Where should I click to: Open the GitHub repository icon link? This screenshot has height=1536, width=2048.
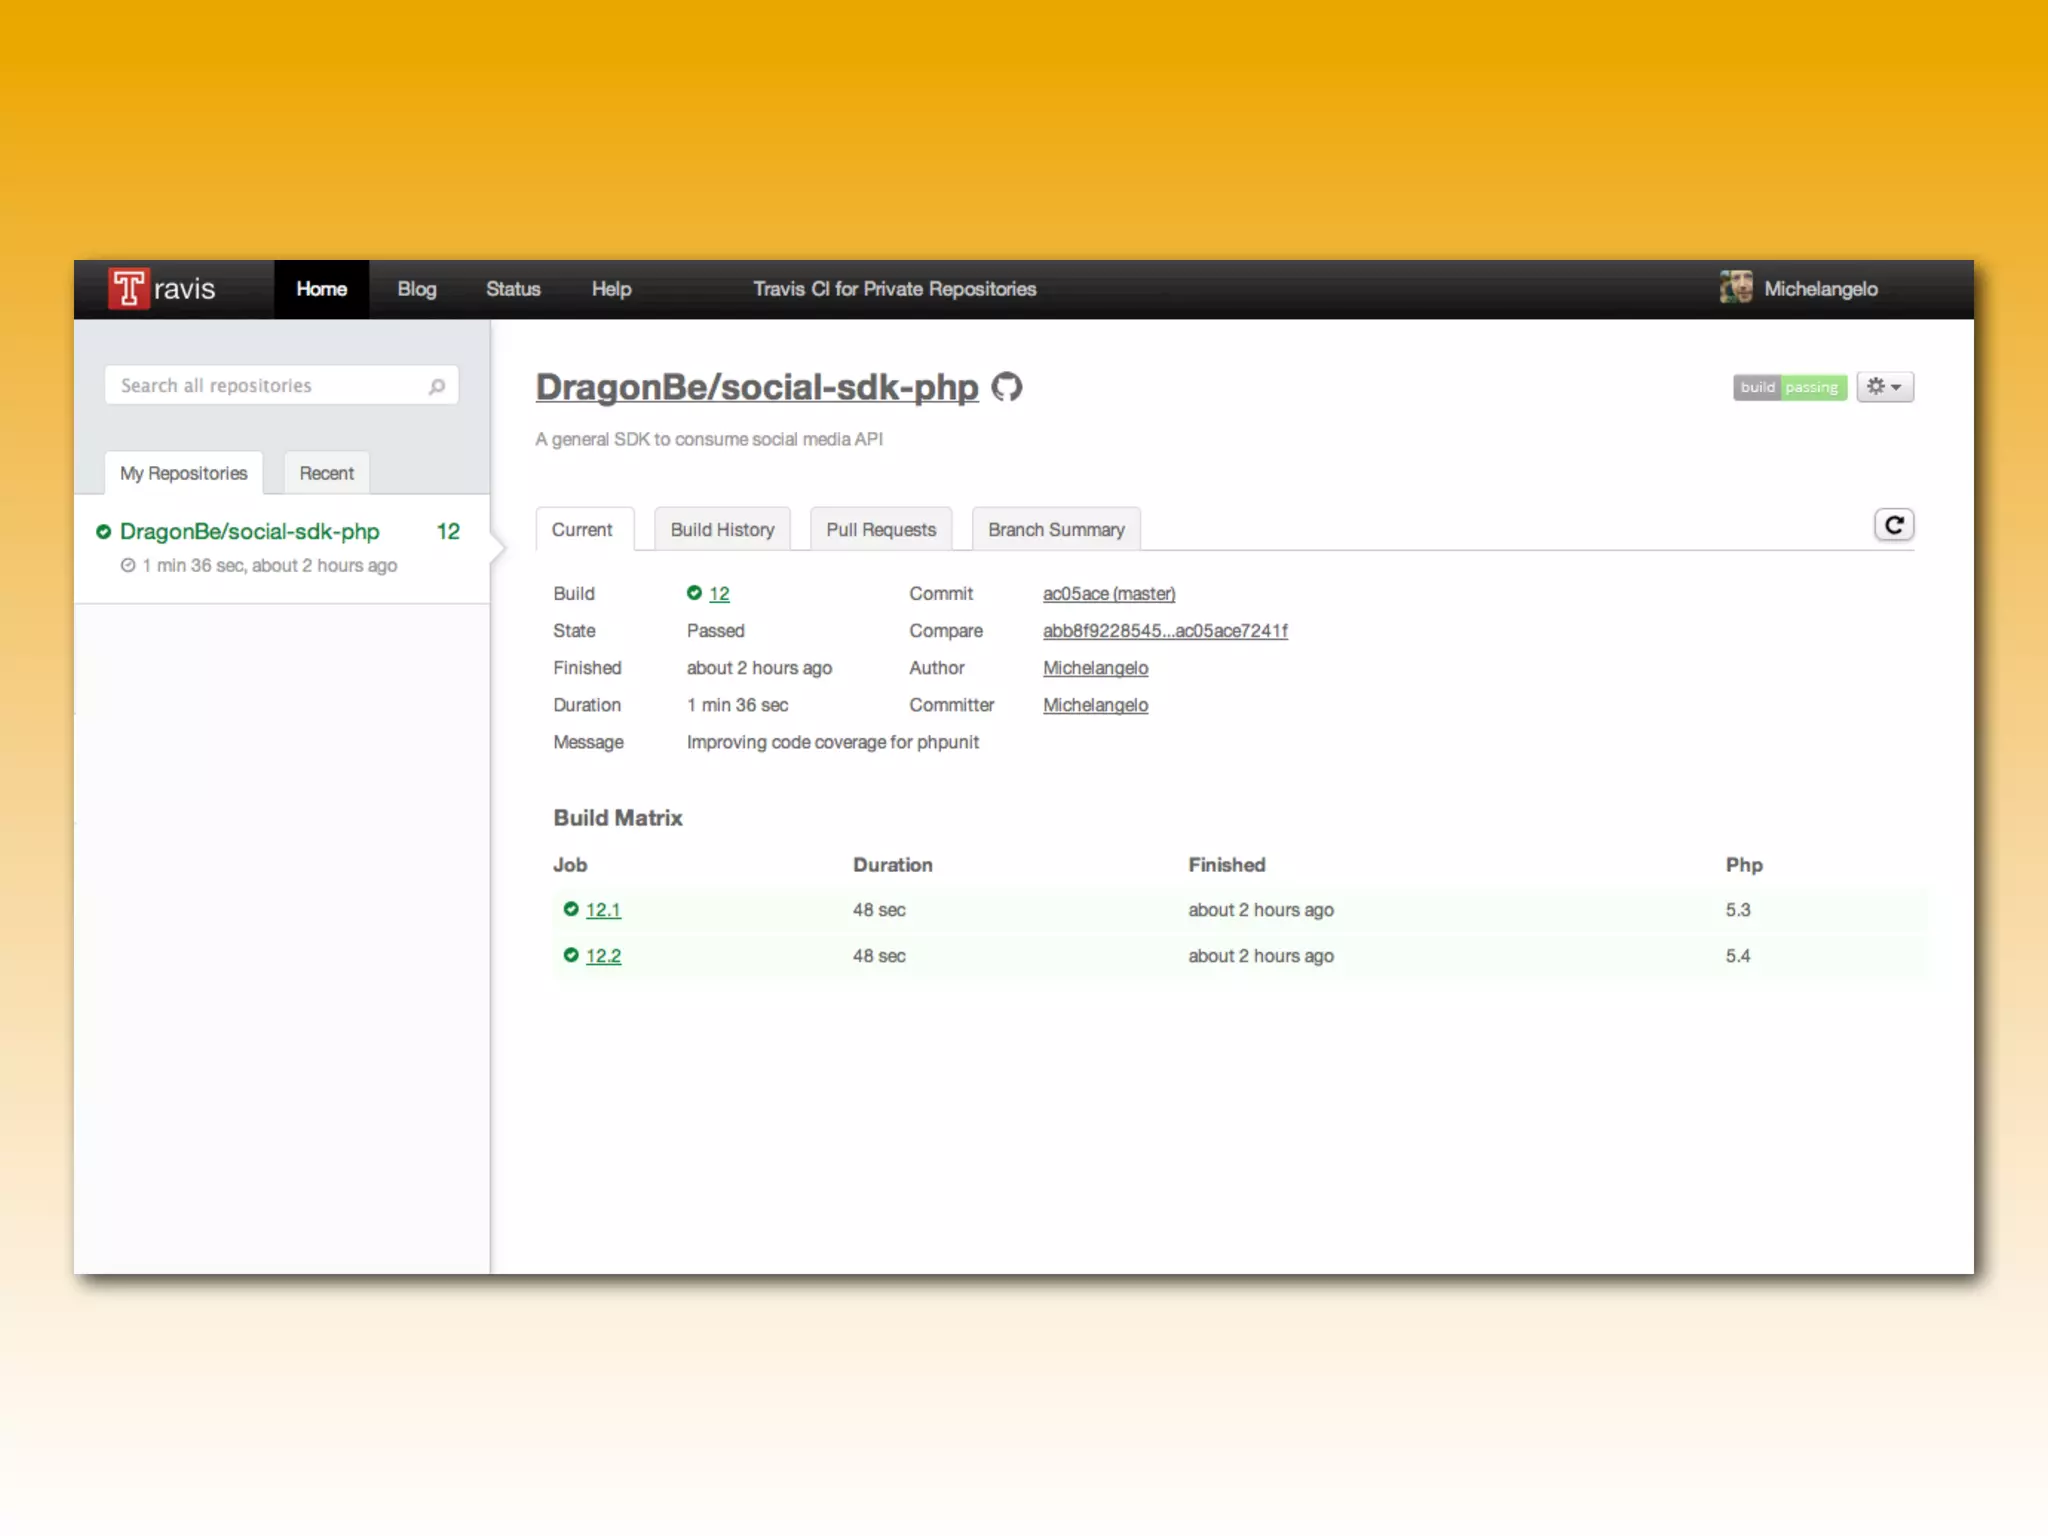click(x=1006, y=387)
